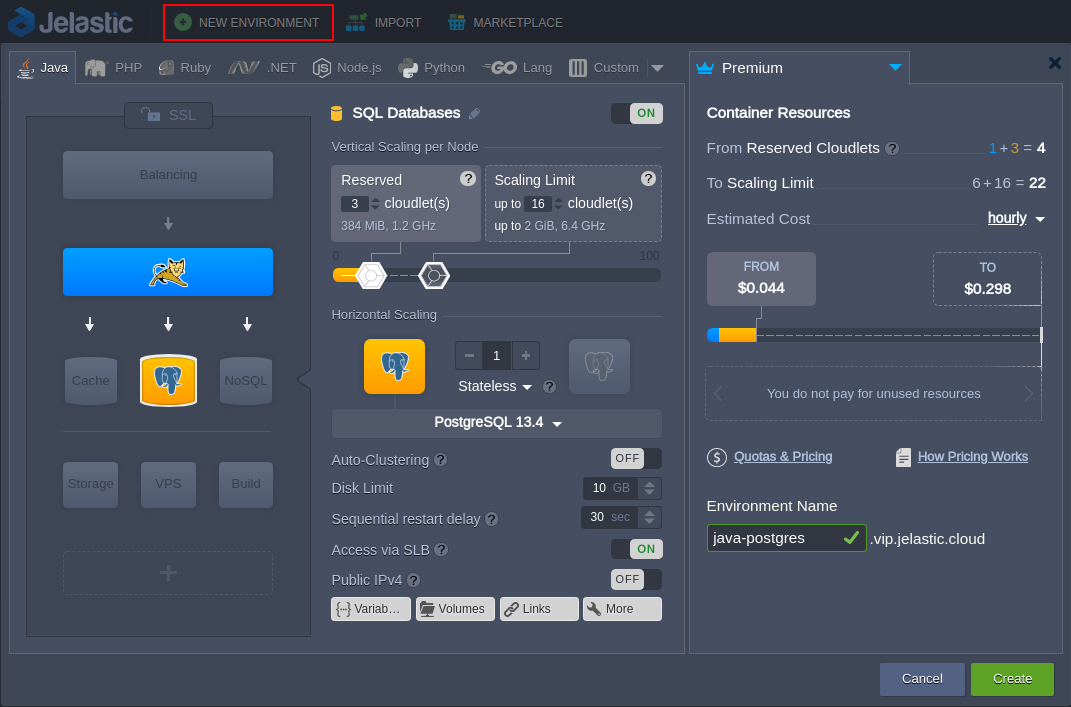Adjust the Sequential restart delay stepper

(650, 517)
